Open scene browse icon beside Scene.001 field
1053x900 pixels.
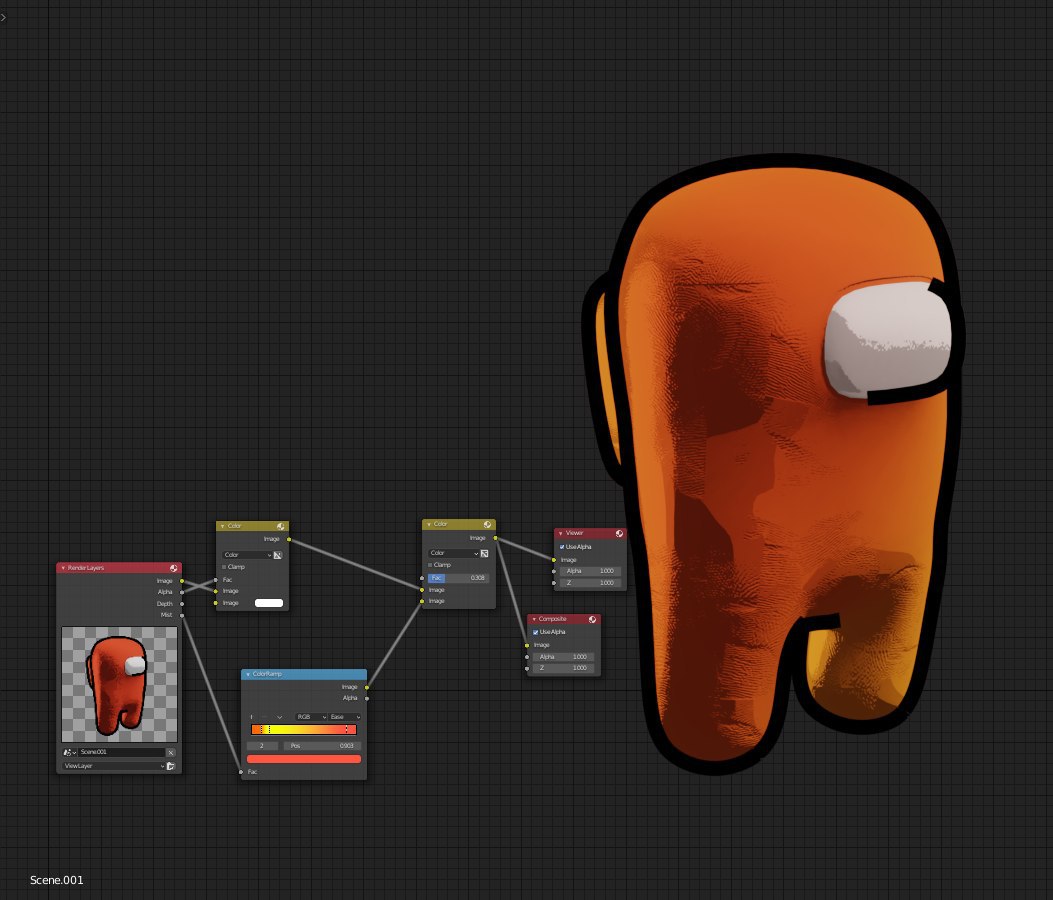click(69, 752)
